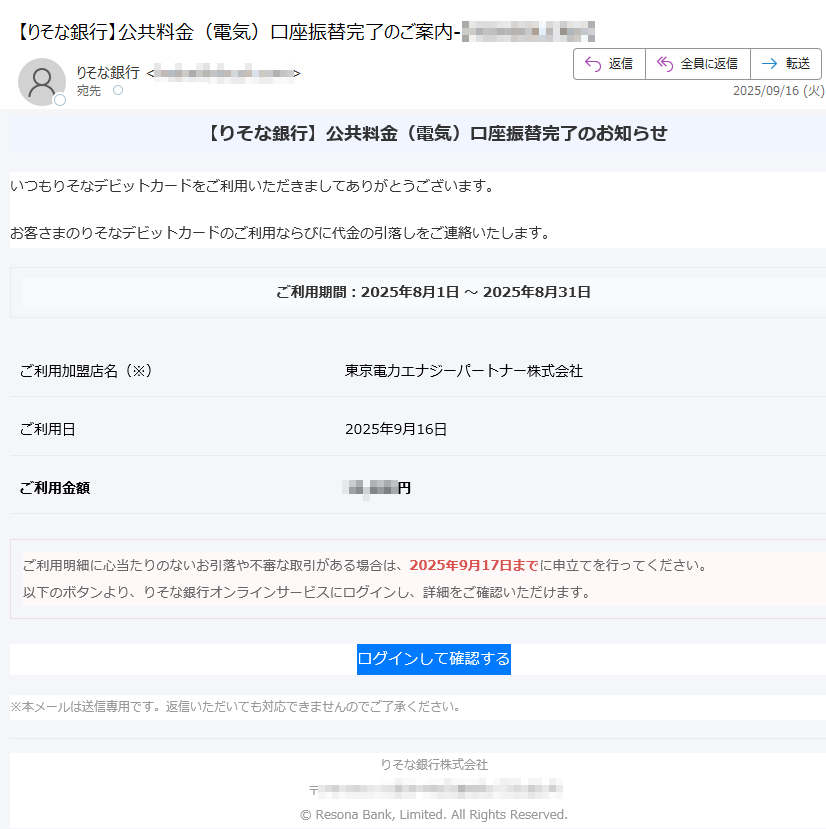Click 東京電力エナジーパートナー株式会社 text
Image resolution: width=826 pixels, height=829 pixels.
coord(464,371)
